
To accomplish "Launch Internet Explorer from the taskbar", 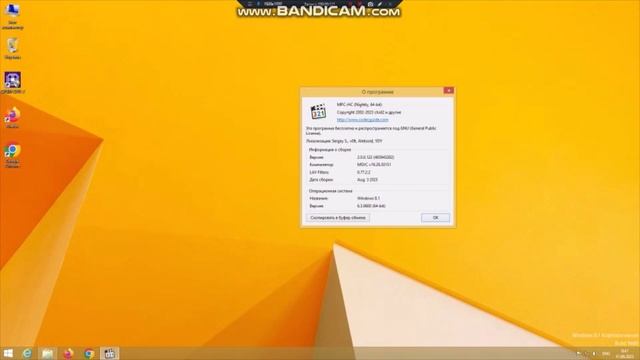I will (x=27, y=353).
